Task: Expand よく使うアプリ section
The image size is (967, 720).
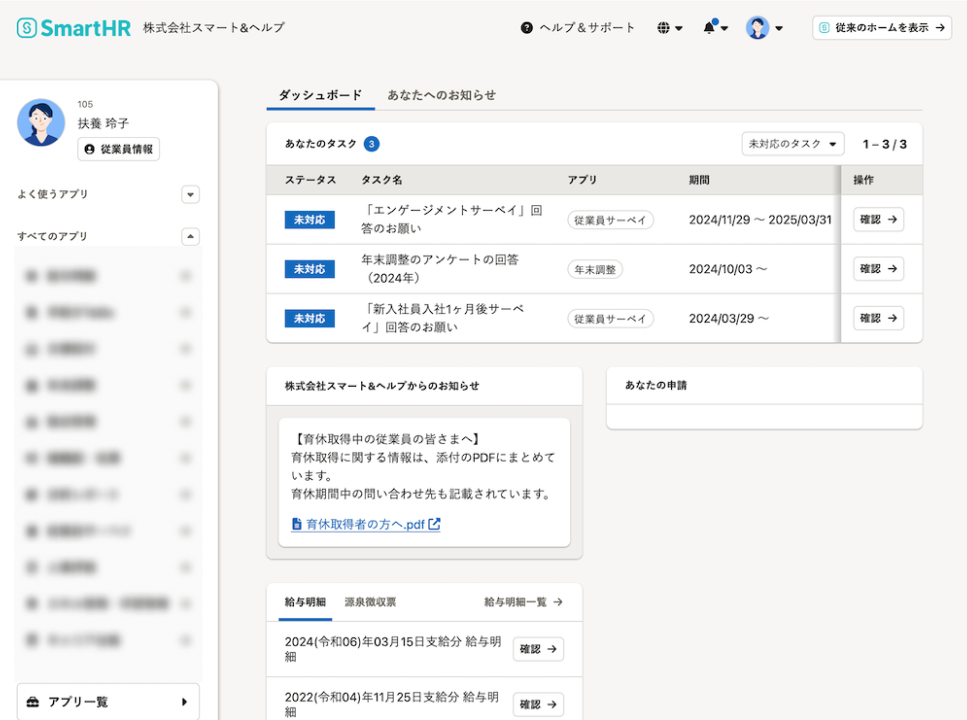Action: point(191,194)
